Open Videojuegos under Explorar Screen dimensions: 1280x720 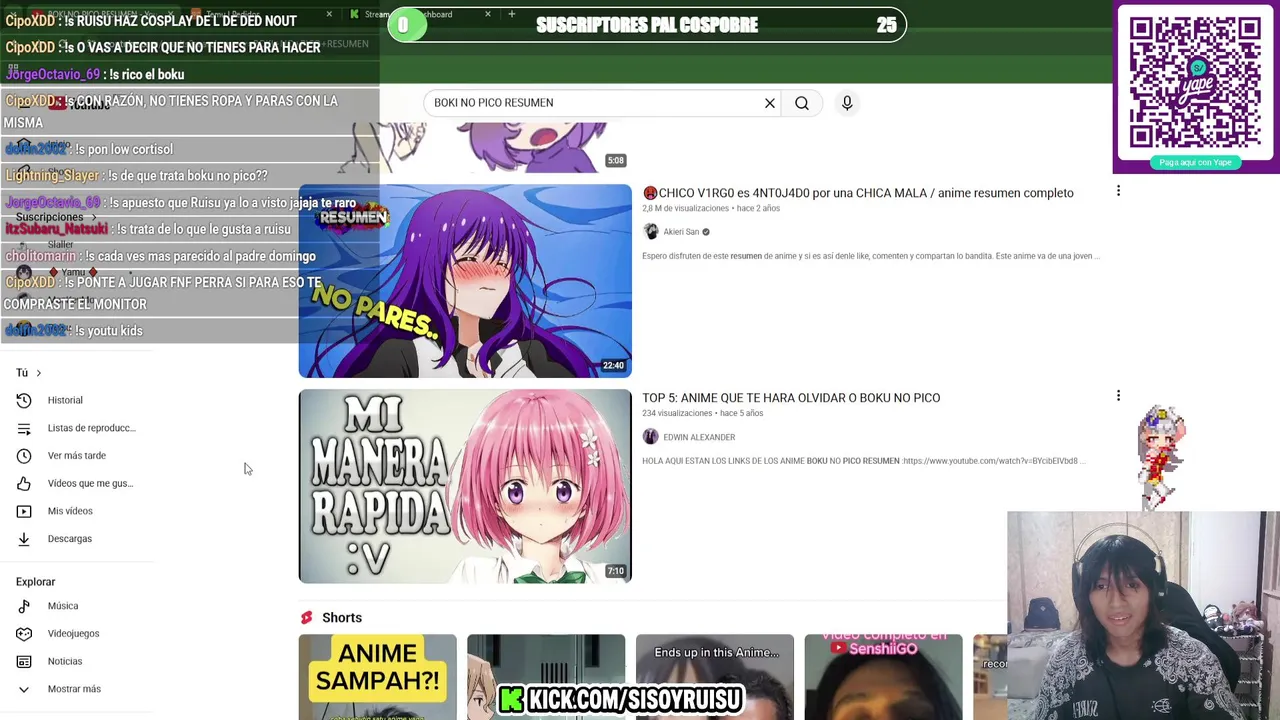tap(73, 634)
